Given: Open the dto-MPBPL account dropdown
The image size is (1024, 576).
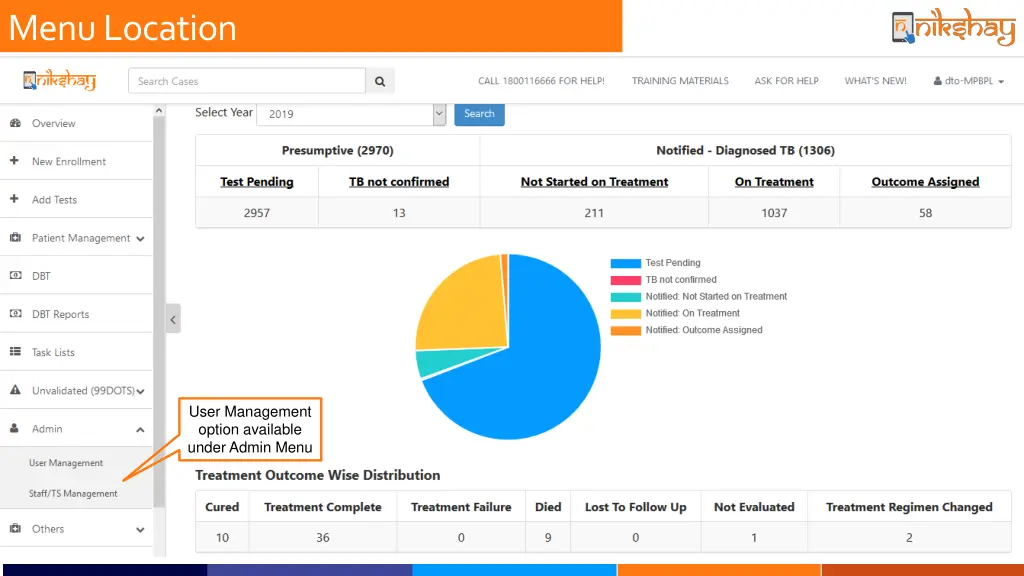Looking at the screenshot, I should pyautogui.click(x=969, y=81).
